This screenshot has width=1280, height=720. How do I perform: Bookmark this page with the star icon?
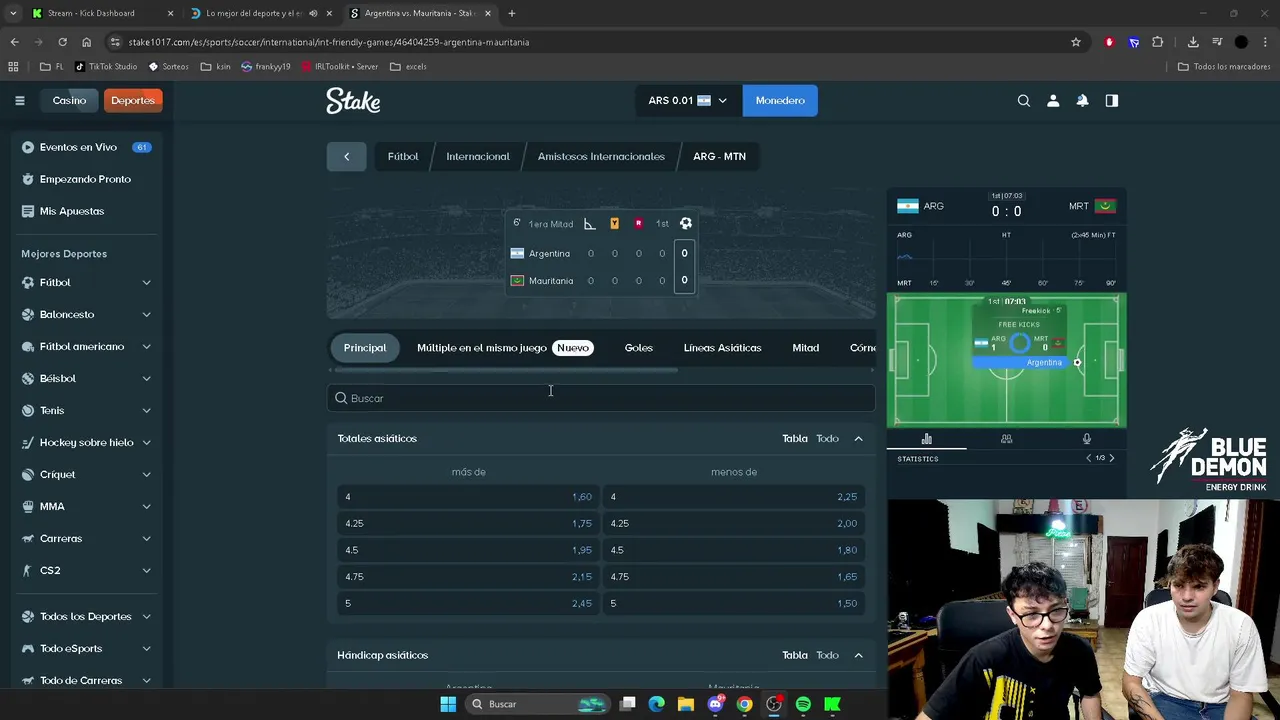[x=1076, y=42]
